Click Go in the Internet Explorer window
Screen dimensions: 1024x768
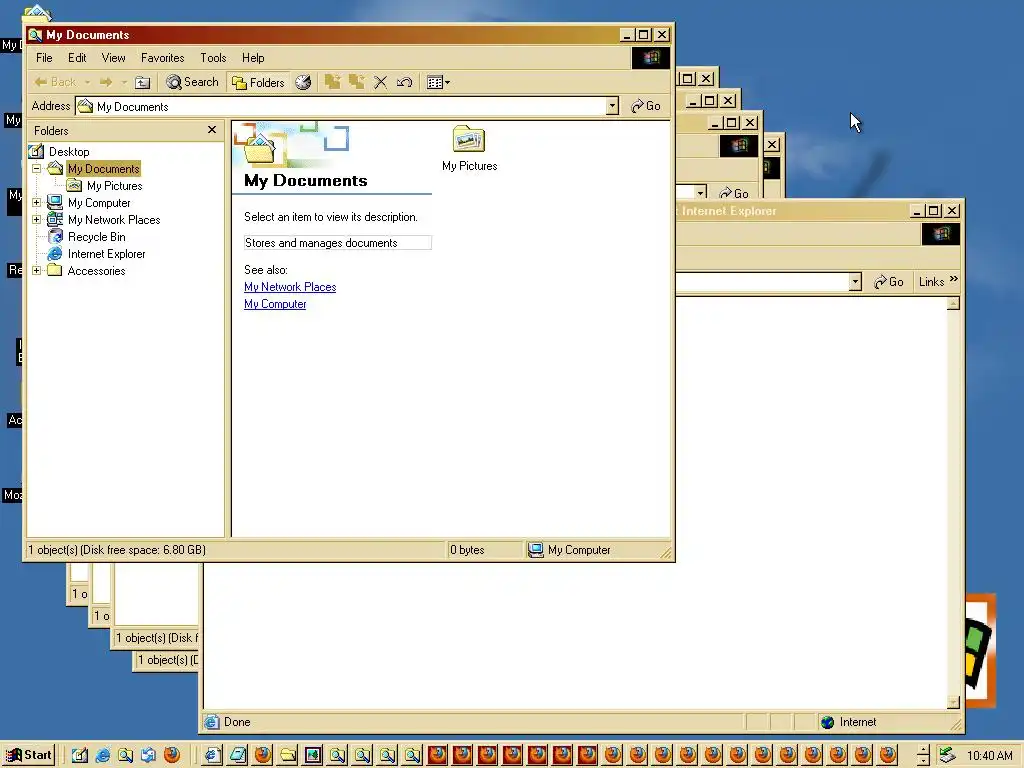point(889,281)
